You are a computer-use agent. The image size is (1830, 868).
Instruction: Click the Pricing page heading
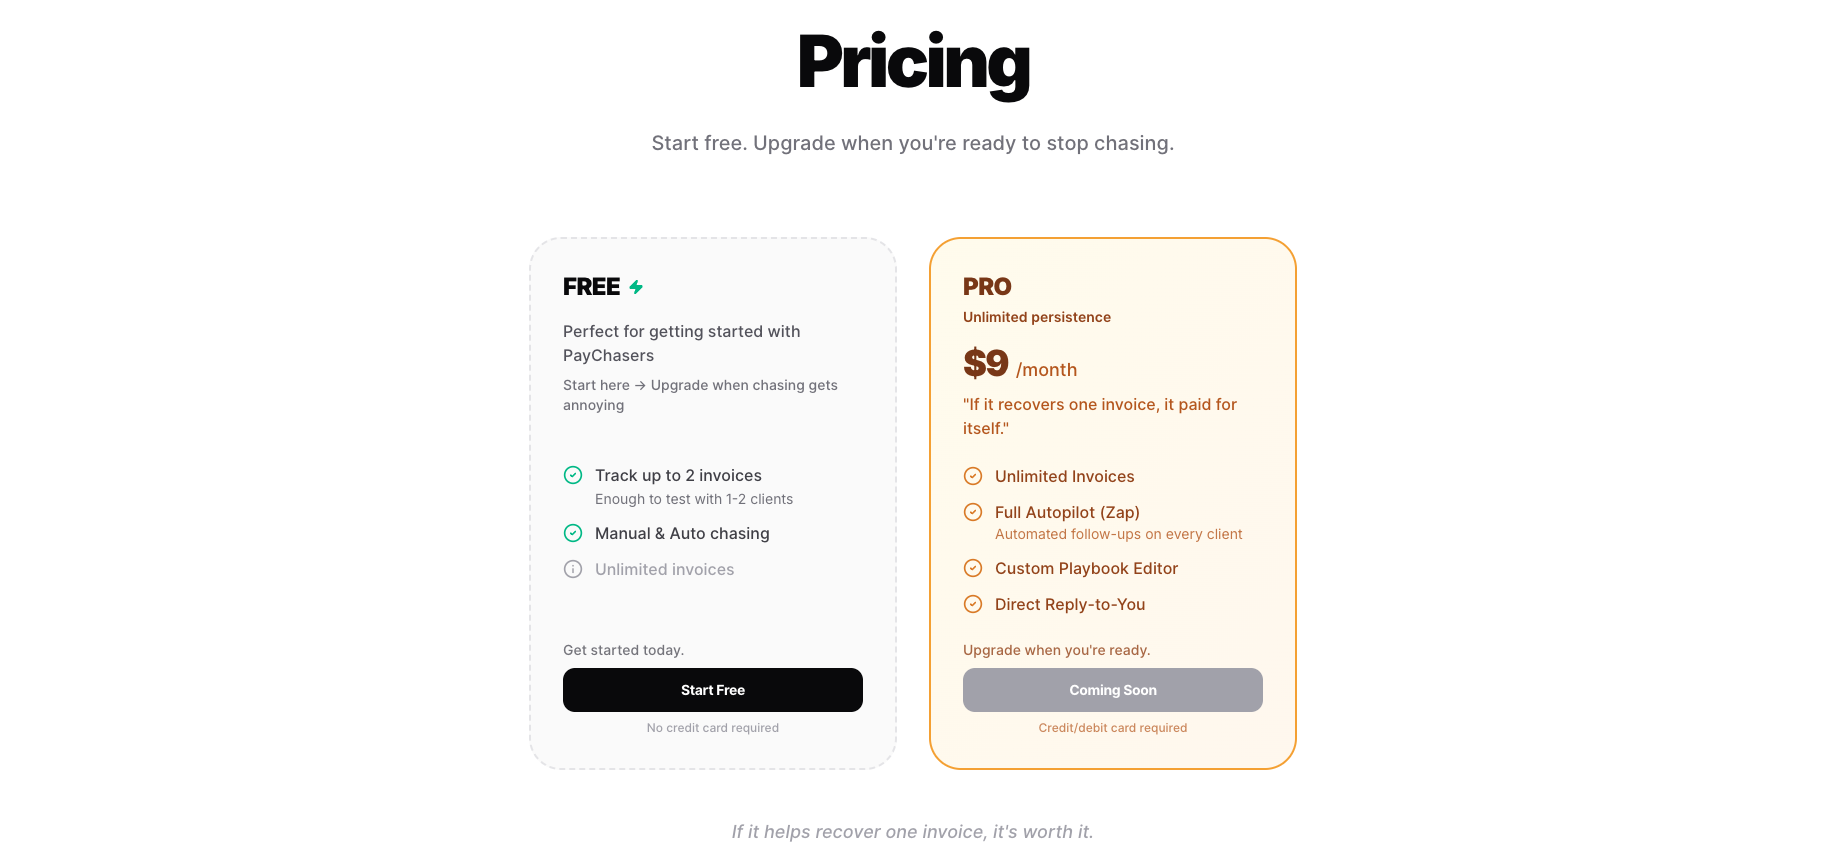(x=913, y=63)
